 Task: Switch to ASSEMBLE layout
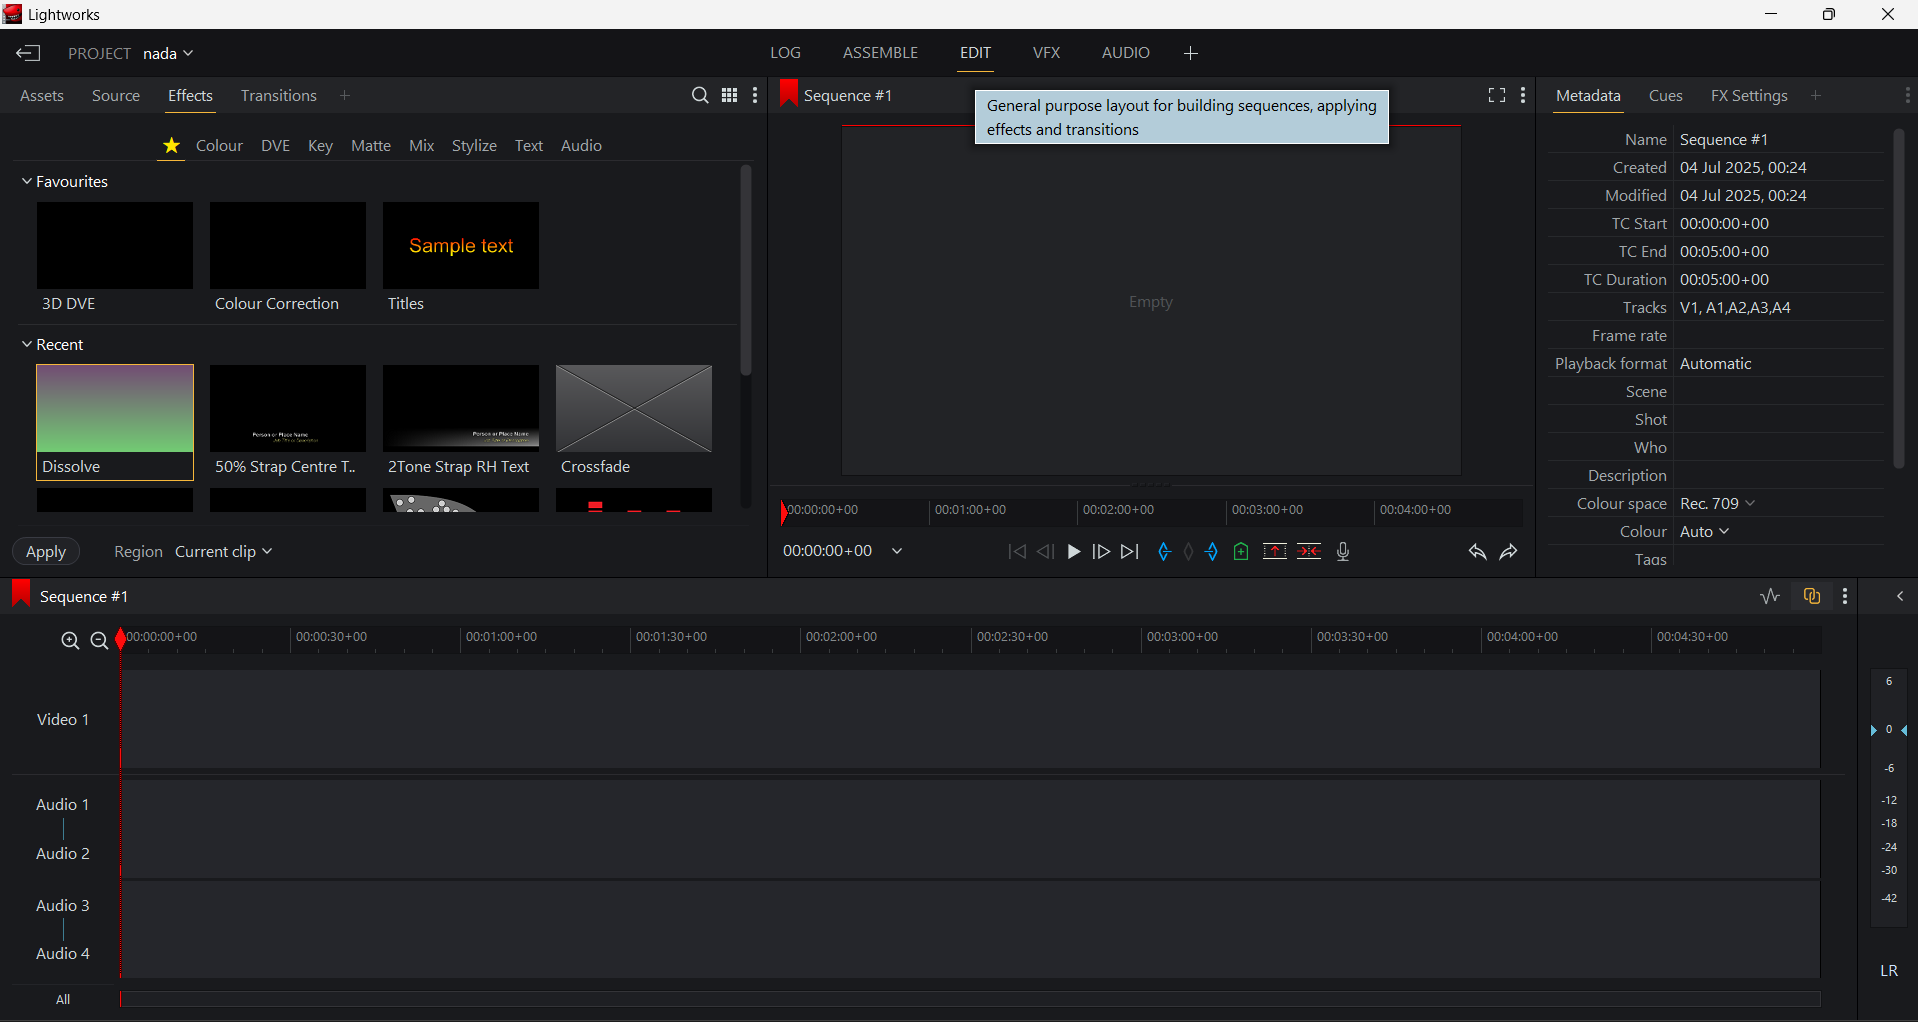(x=880, y=53)
